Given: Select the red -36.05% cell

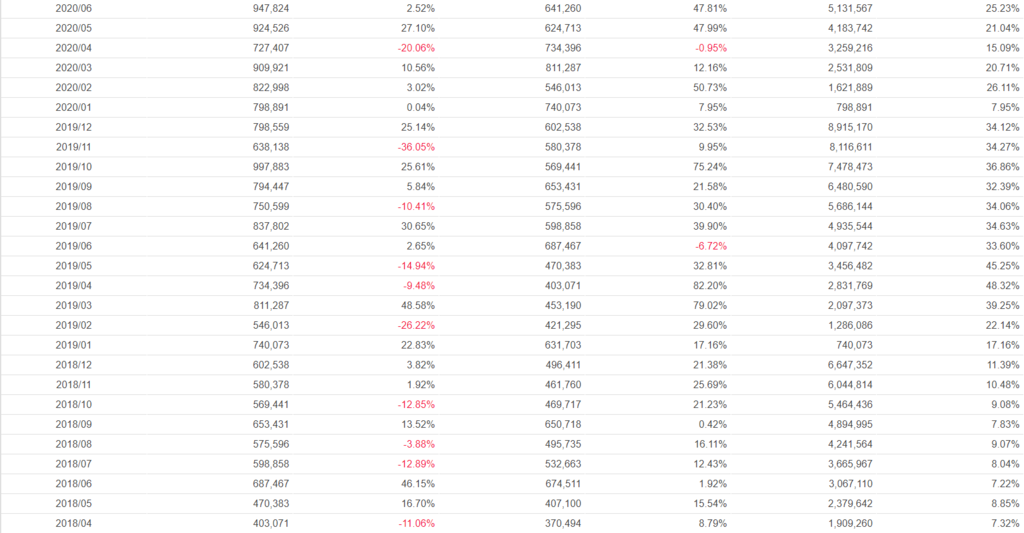Looking at the screenshot, I should (416, 147).
